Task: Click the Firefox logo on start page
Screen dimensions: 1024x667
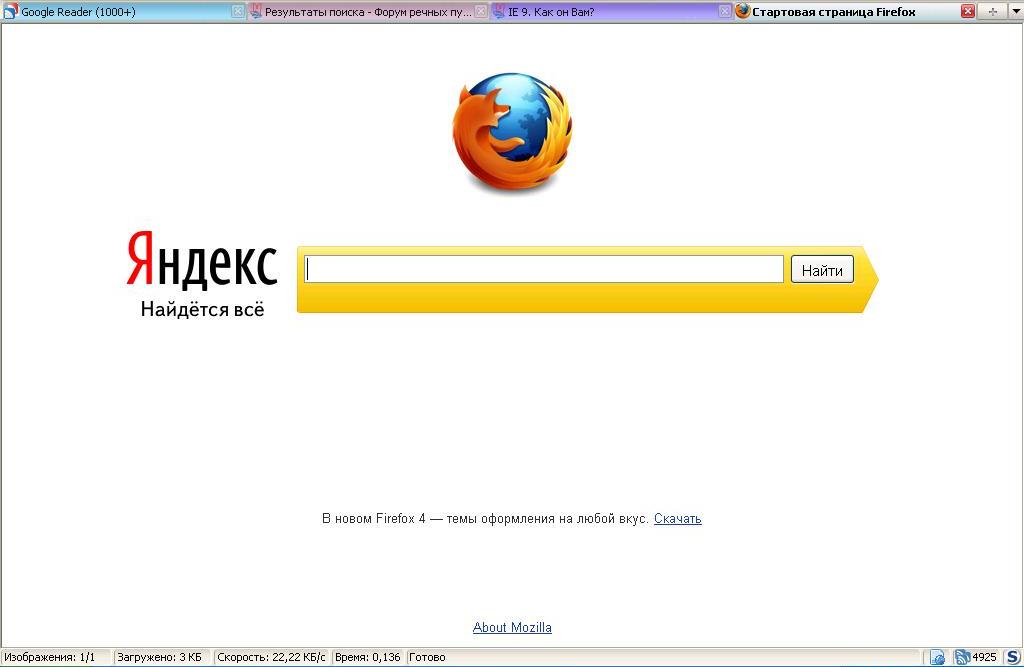Action: coord(511,131)
